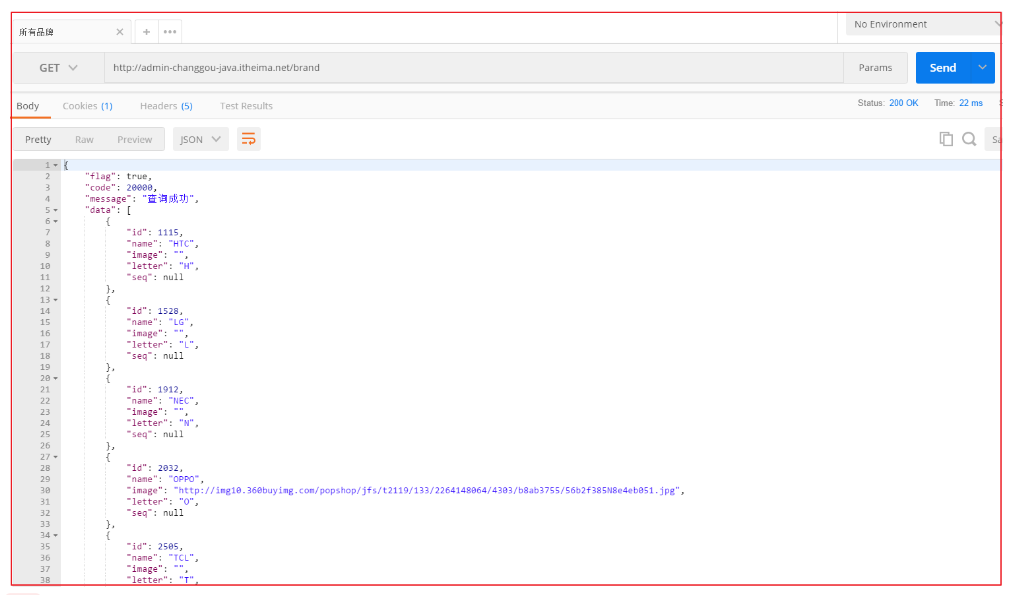The height and width of the screenshot is (595, 1015).
Task: Select the Pretty view mode
Action: [38, 140]
